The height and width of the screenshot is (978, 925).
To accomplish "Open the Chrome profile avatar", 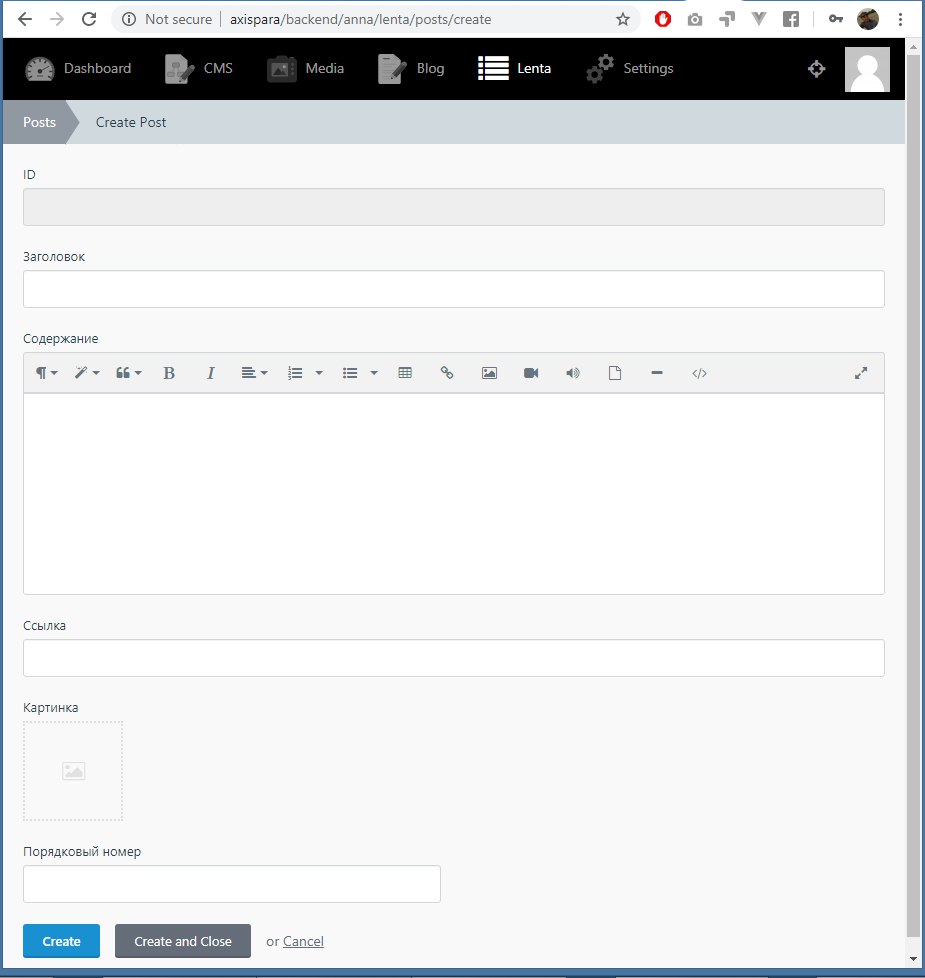I will (868, 19).
